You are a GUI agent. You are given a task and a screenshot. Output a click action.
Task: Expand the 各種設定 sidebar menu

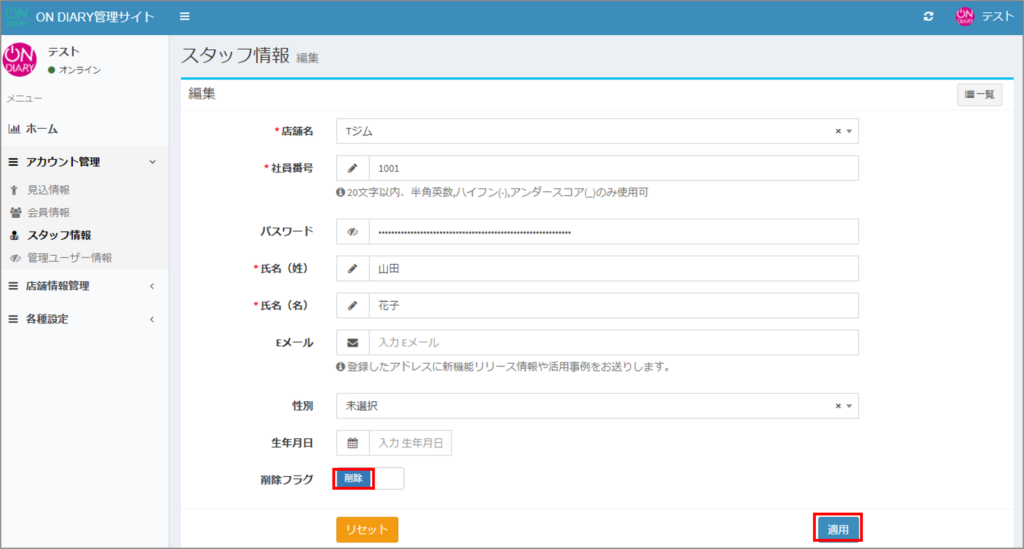80,319
